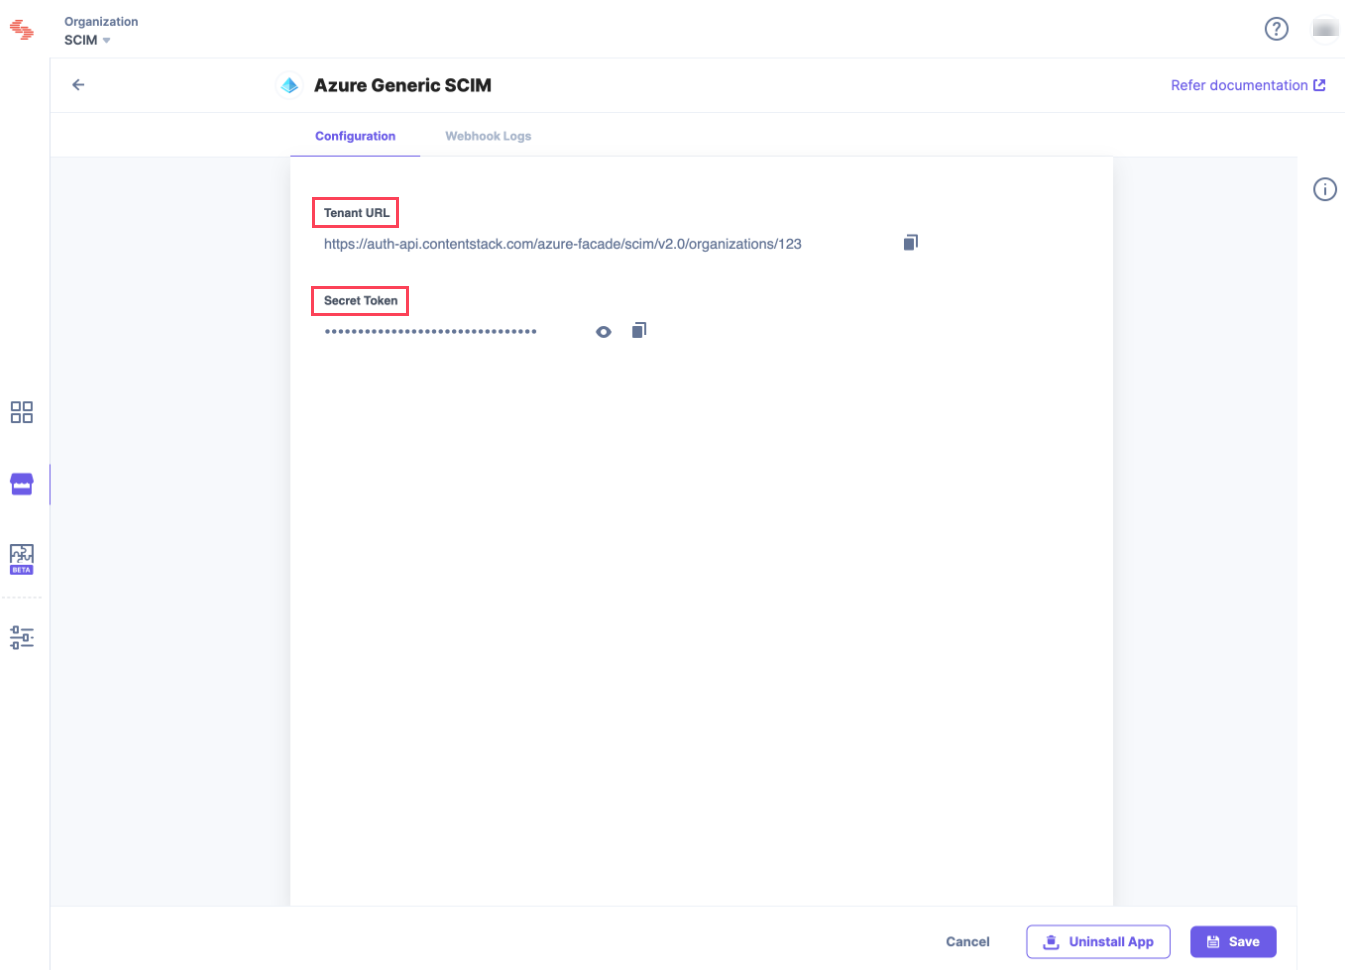Open the dashboard grid icon in sidebar
1345x970 pixels.
coord(22,412)
